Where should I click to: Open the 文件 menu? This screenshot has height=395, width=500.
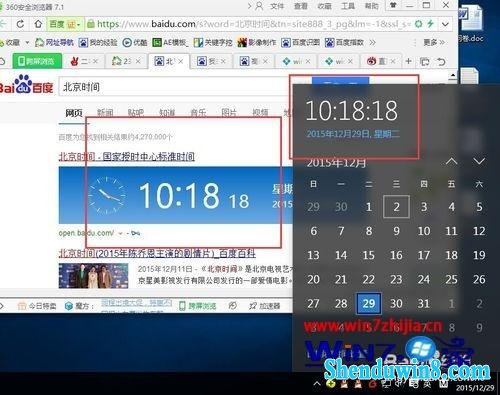277,6
